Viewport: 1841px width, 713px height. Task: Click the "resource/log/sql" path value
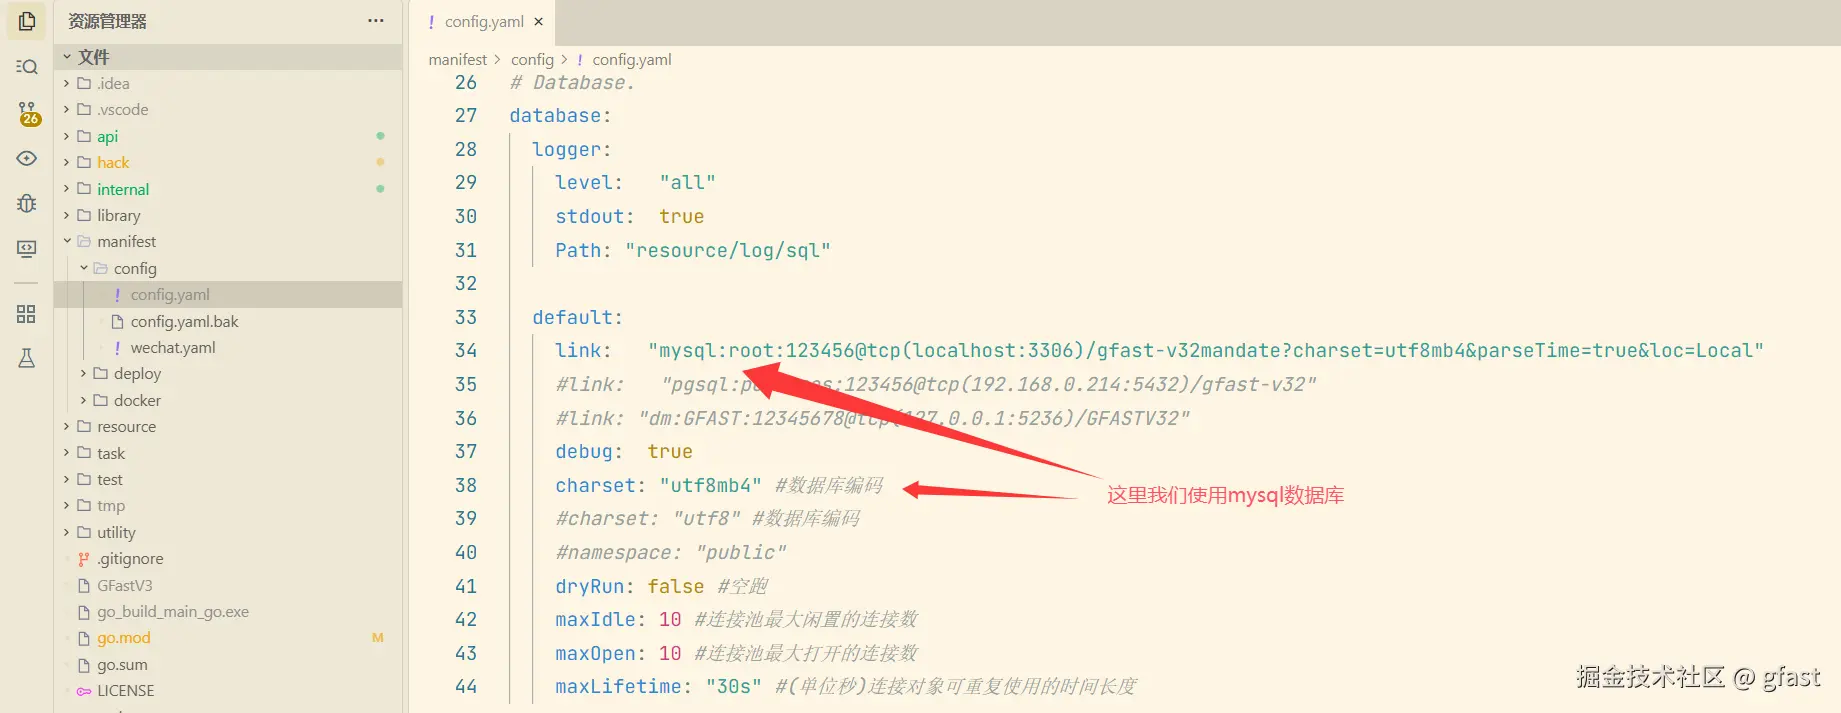(x=728, y=250)
